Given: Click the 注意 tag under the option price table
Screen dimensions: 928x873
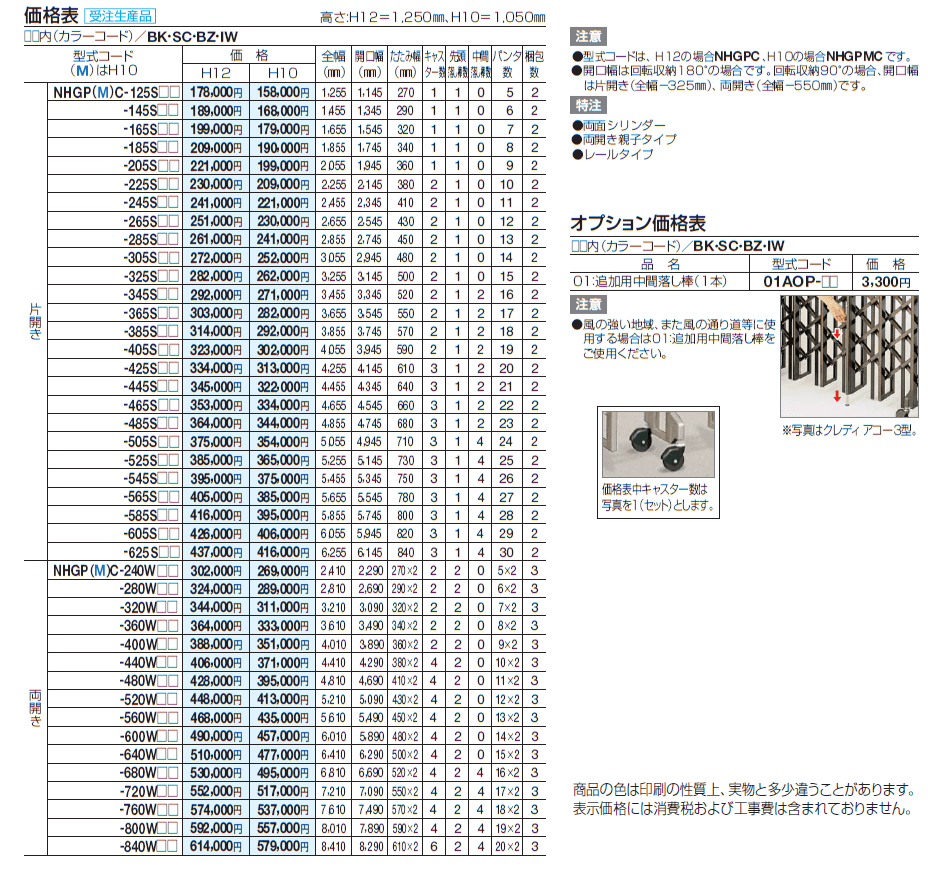Looking at the screenshot, I should coord(588,303).
